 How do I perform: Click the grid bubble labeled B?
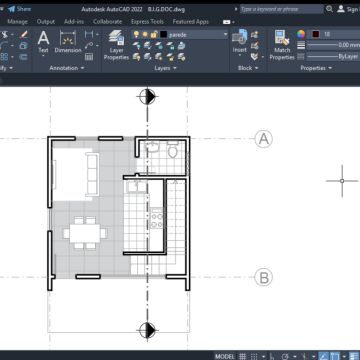pyautogui.click(x=264, y=277)
